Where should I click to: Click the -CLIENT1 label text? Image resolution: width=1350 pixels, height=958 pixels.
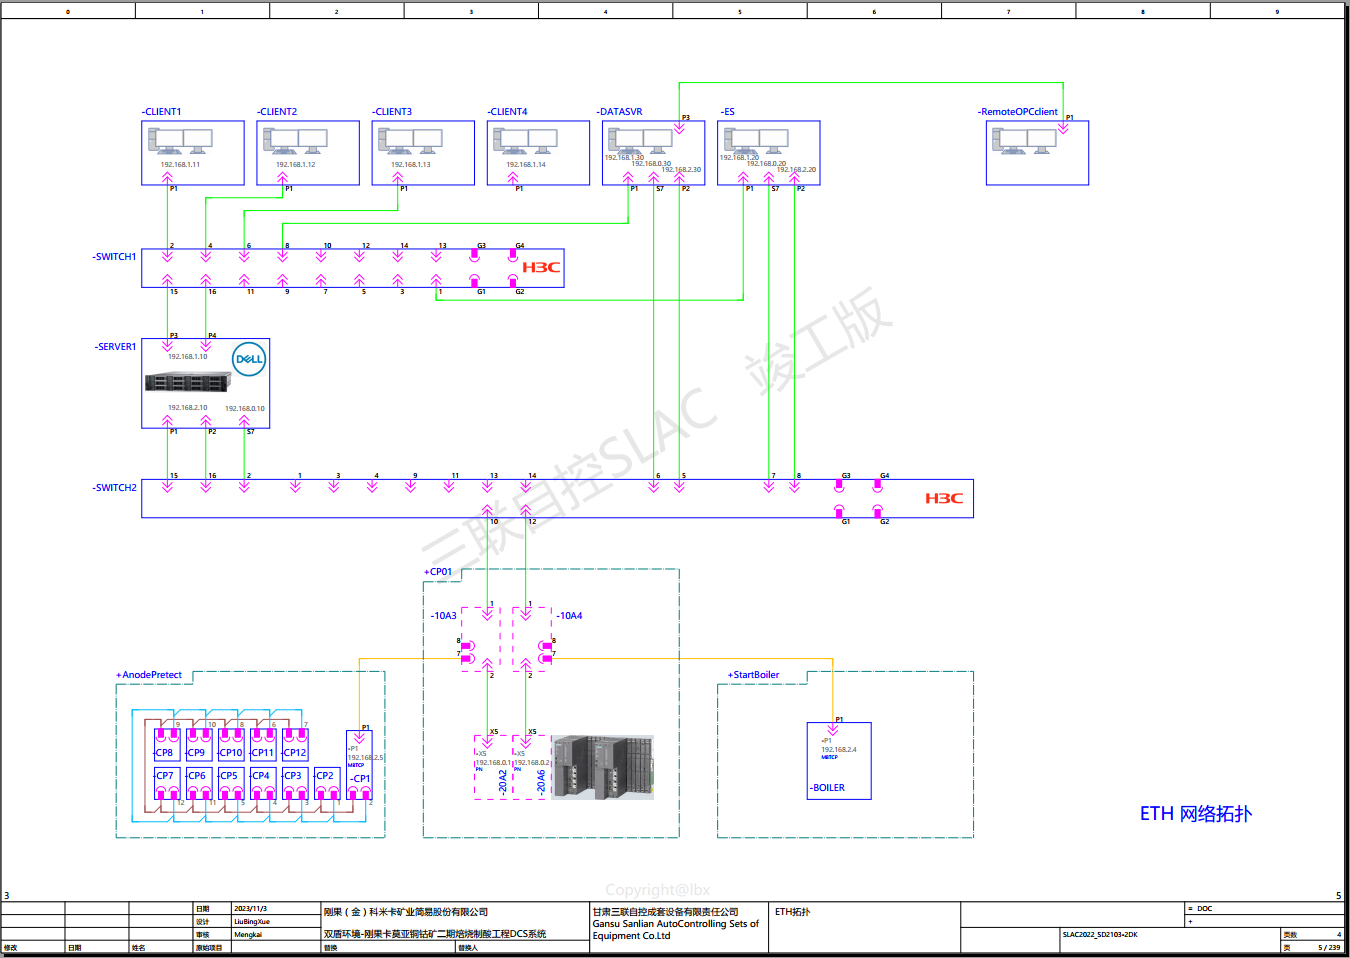tap(161, 112)
